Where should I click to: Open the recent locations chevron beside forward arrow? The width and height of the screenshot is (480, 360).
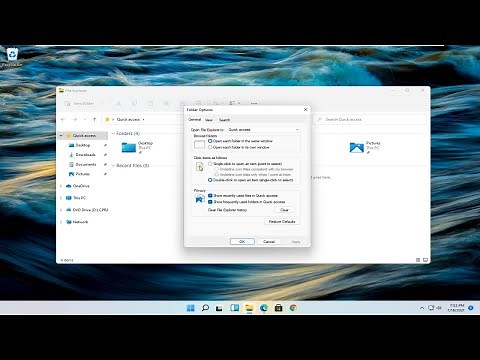85,119
